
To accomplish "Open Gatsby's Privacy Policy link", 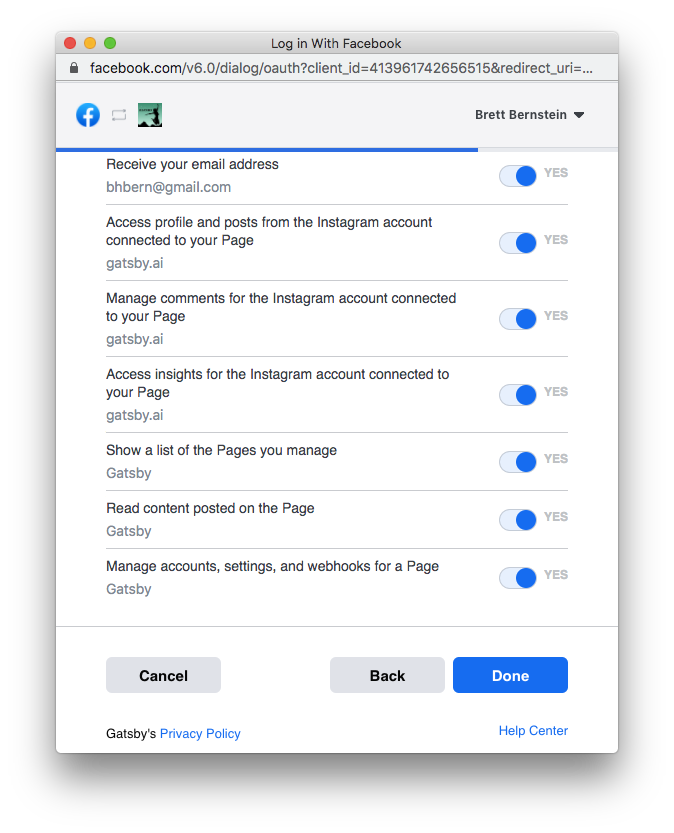I will 200,734.
